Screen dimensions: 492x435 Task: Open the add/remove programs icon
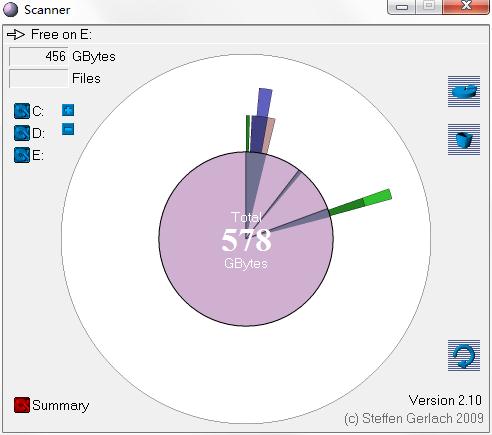464,91
